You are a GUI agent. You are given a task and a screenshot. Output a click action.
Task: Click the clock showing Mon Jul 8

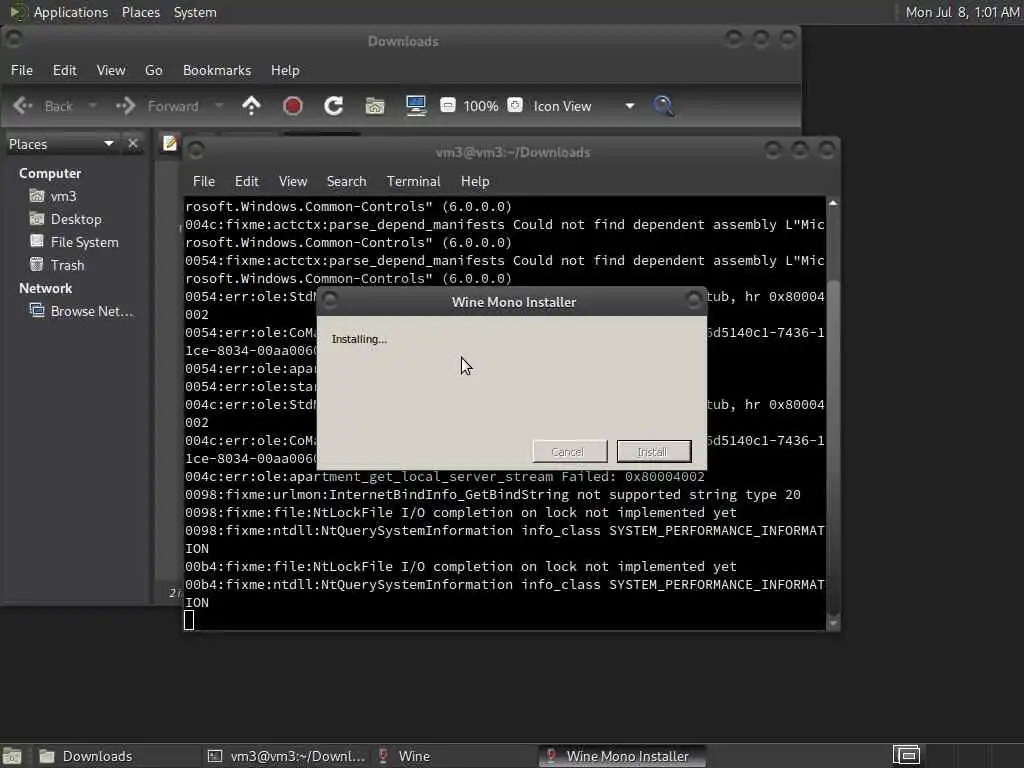962,12
